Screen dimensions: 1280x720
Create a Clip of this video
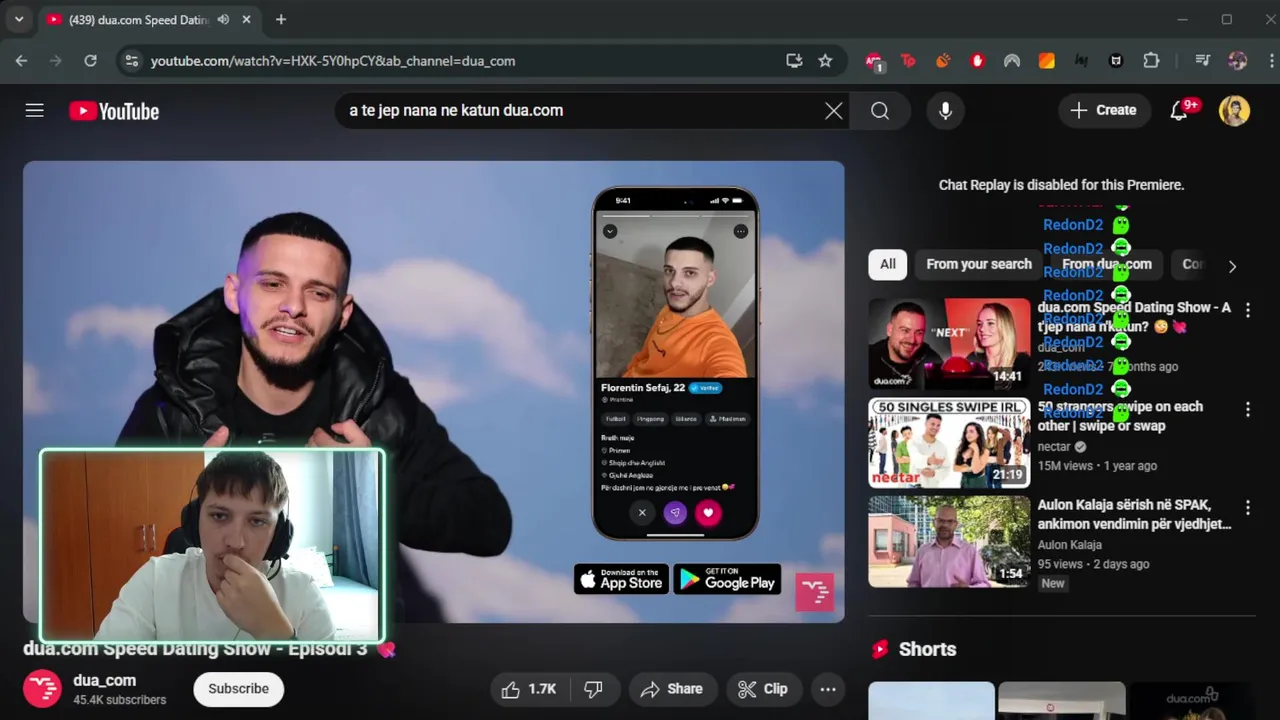coord(763,689)
